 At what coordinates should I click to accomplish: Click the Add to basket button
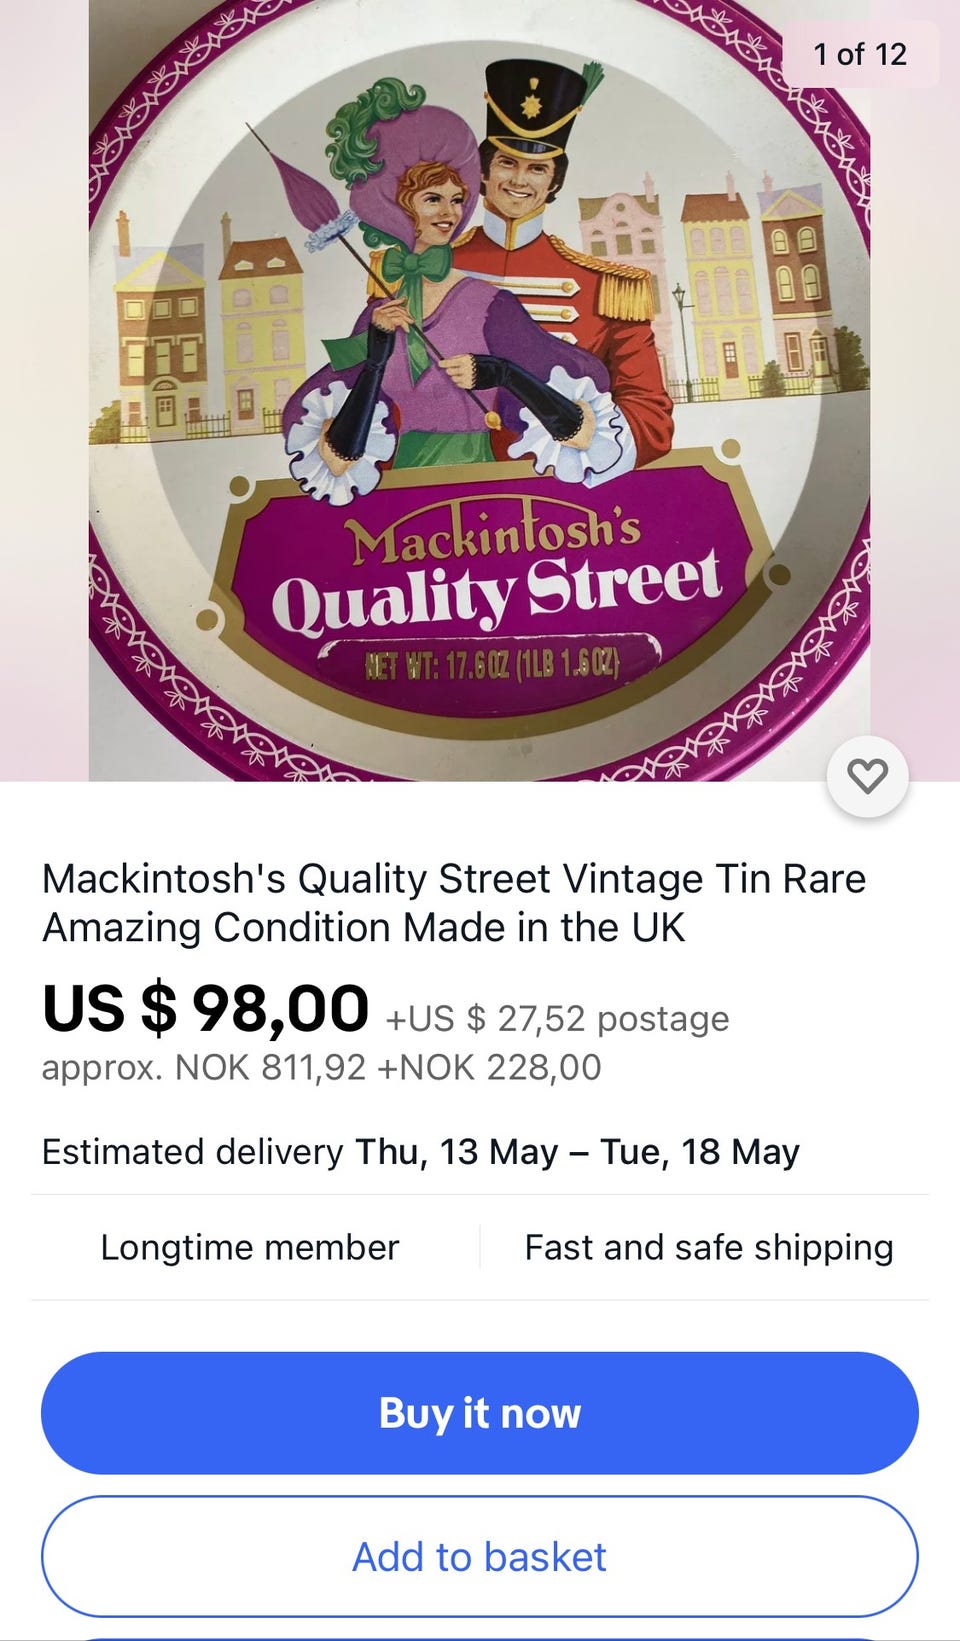480,1556
